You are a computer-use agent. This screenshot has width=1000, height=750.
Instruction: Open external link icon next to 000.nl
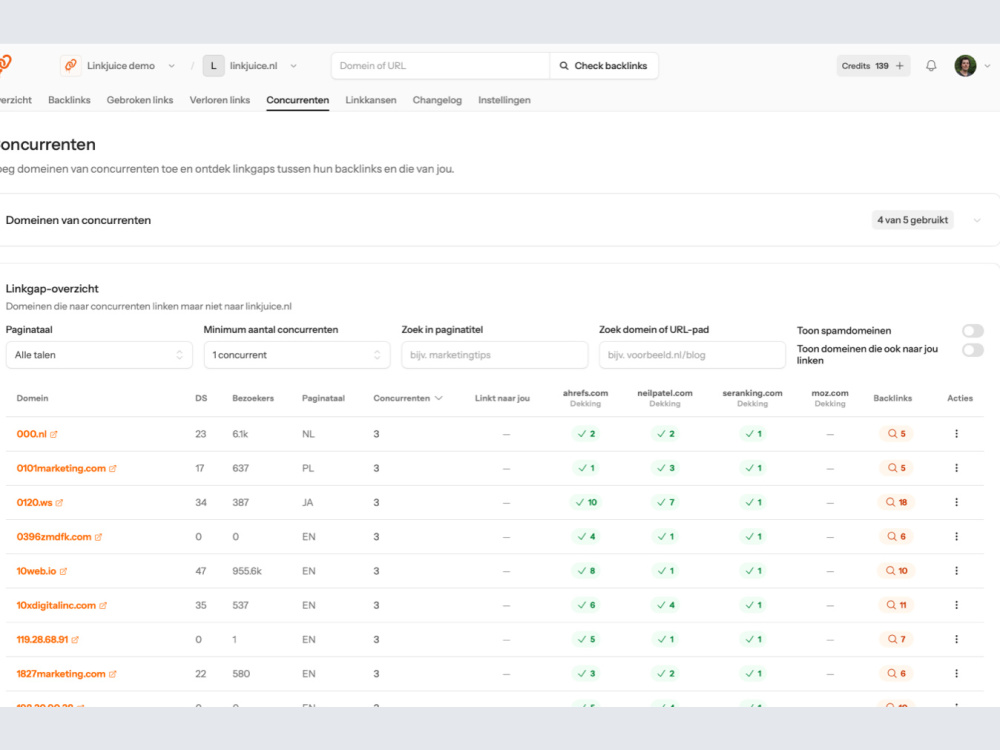click(x=54, y=434)
